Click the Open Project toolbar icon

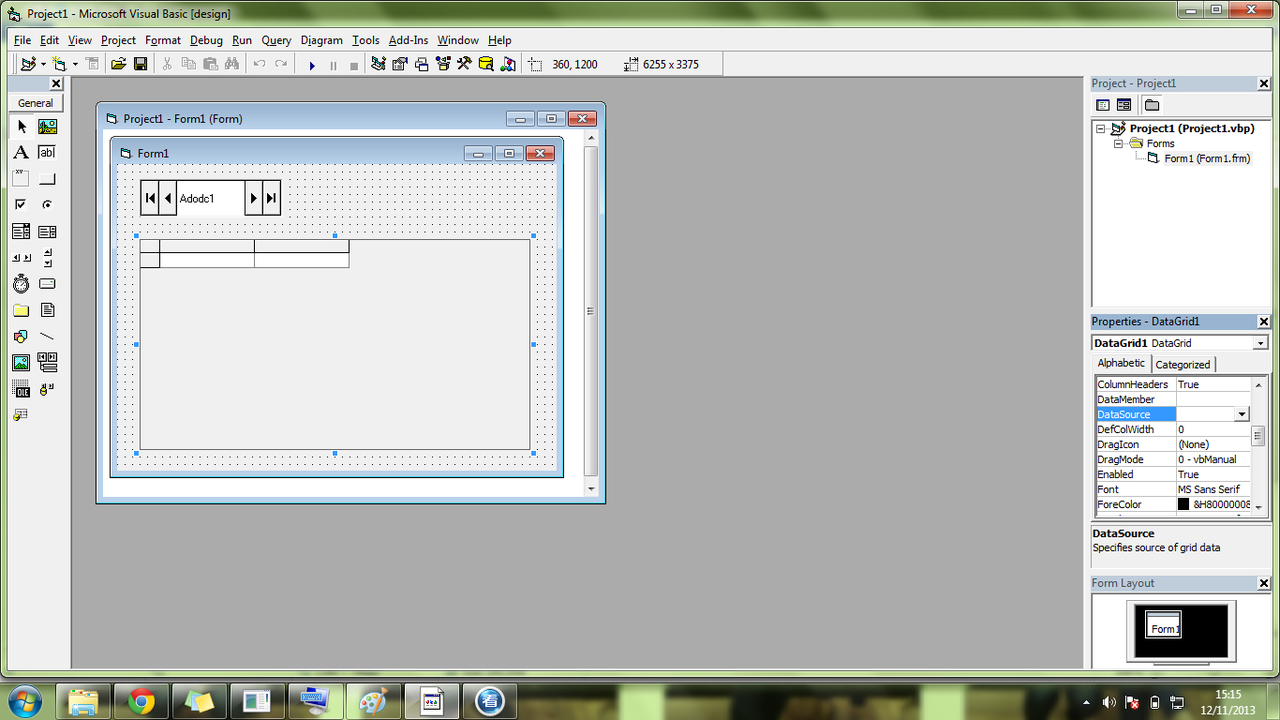118,64
